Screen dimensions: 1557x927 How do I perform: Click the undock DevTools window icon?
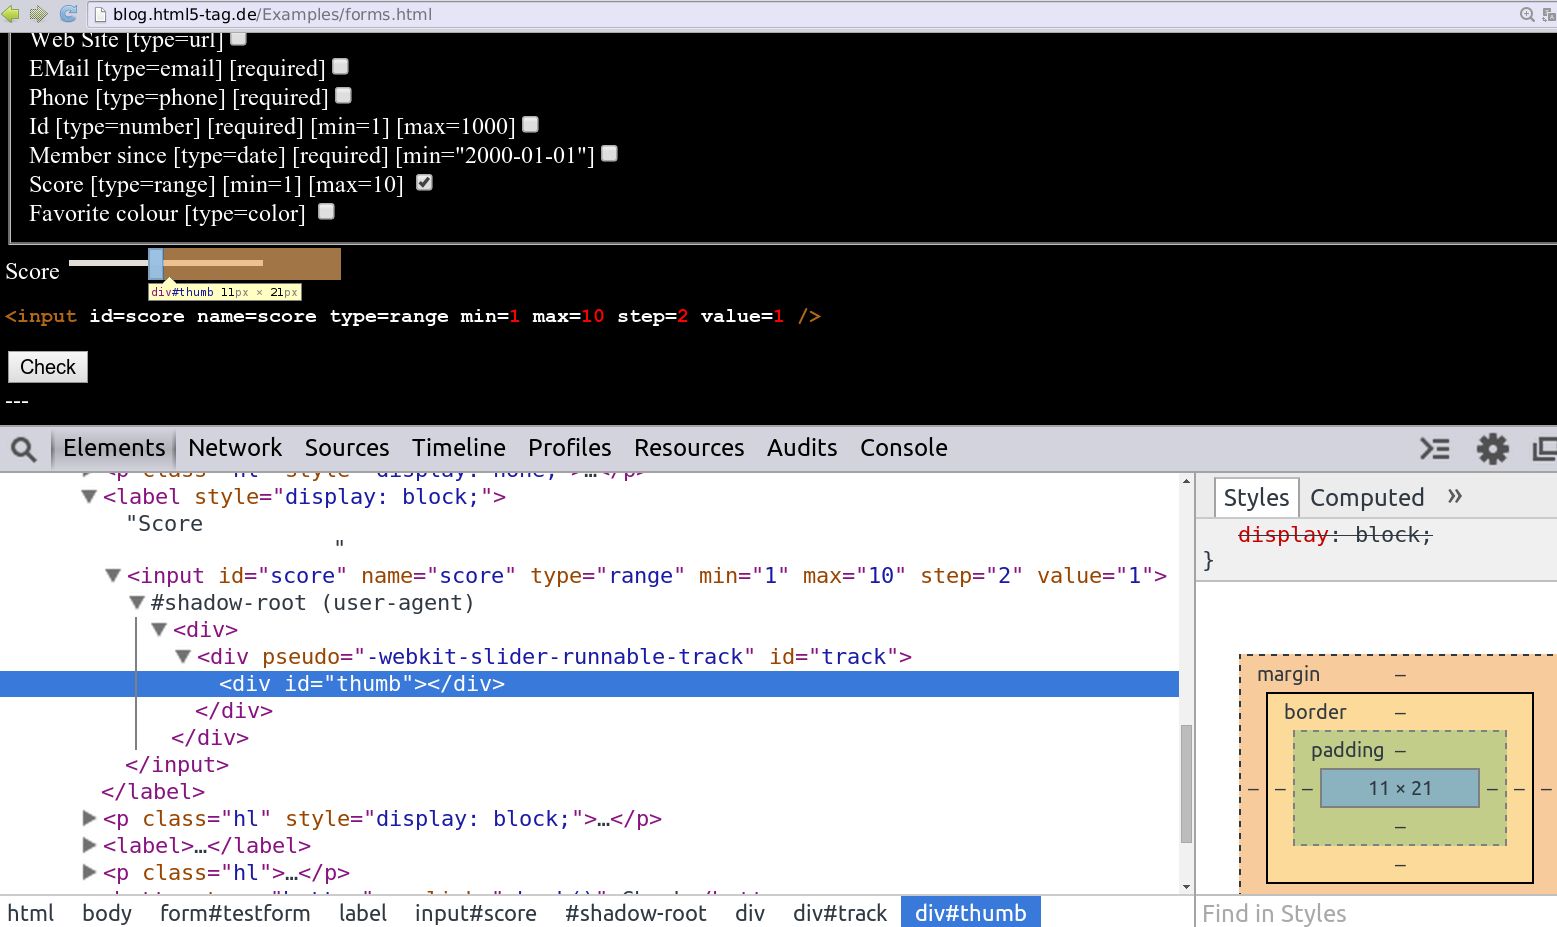pos(1545,449)
